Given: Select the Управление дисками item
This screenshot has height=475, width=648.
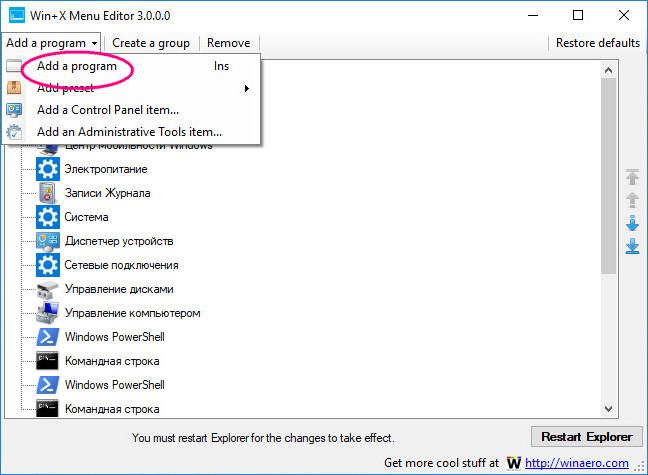Looking at the screenshot, I should pos(119,289).
